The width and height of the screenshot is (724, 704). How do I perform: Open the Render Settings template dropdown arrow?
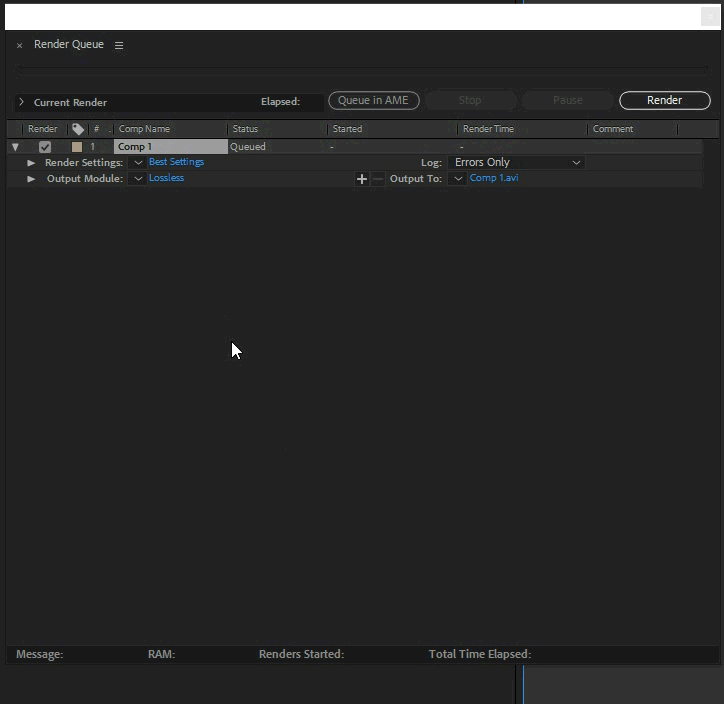click(138, 163)
